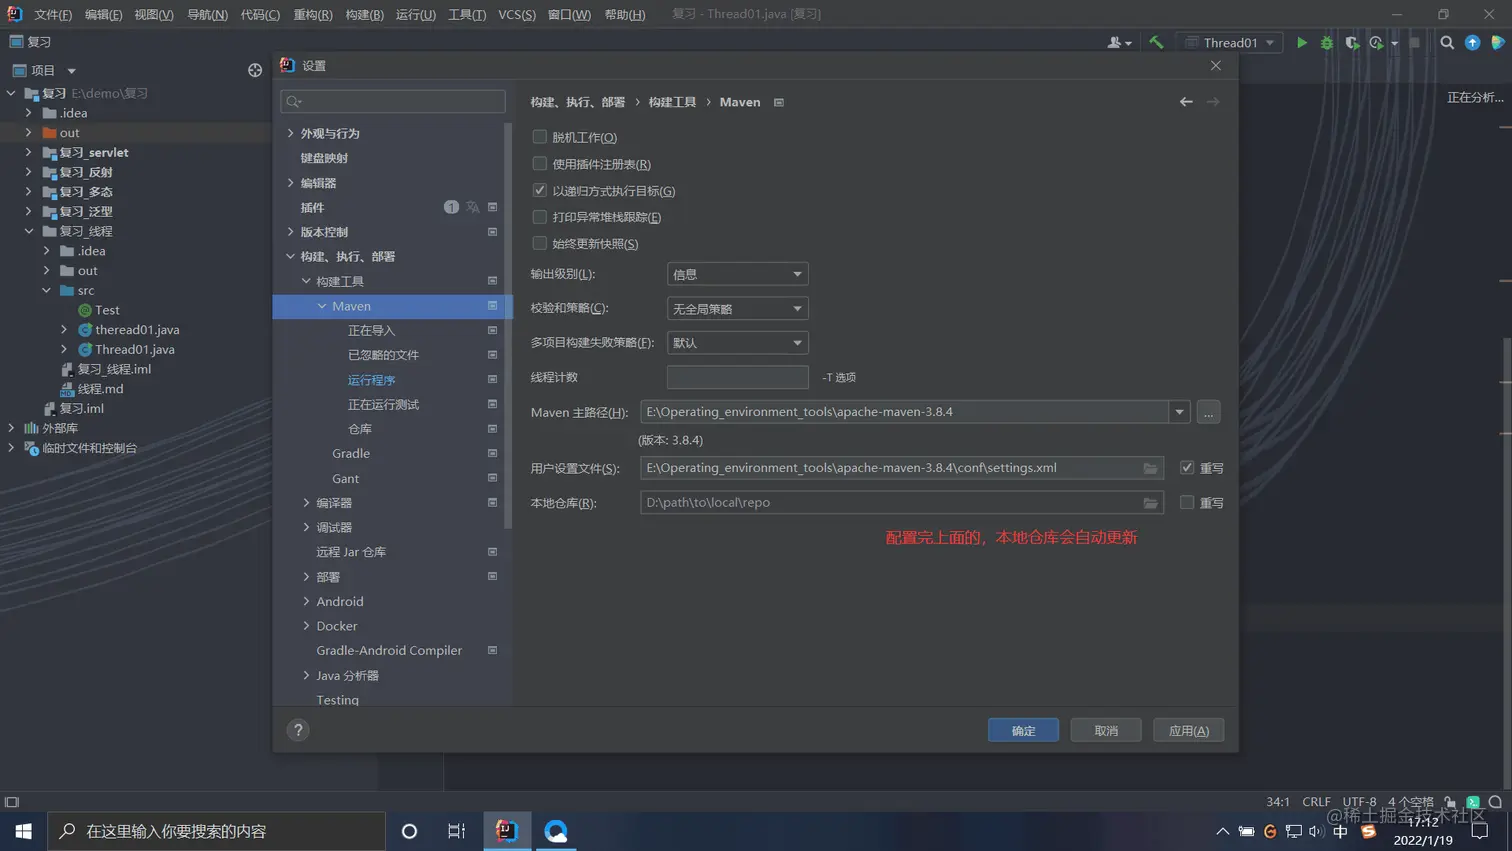This screenshot has height=851, width=1512.
Task: Click the settings search field
Action: pyautogui.click(x=393, y=102)
